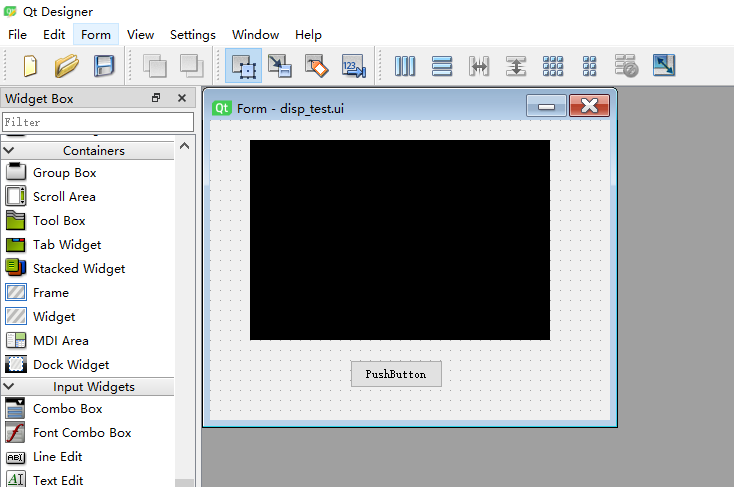Switch to Edit Buddies mode
Screen dimensions: 734x487
pos(316,66)
